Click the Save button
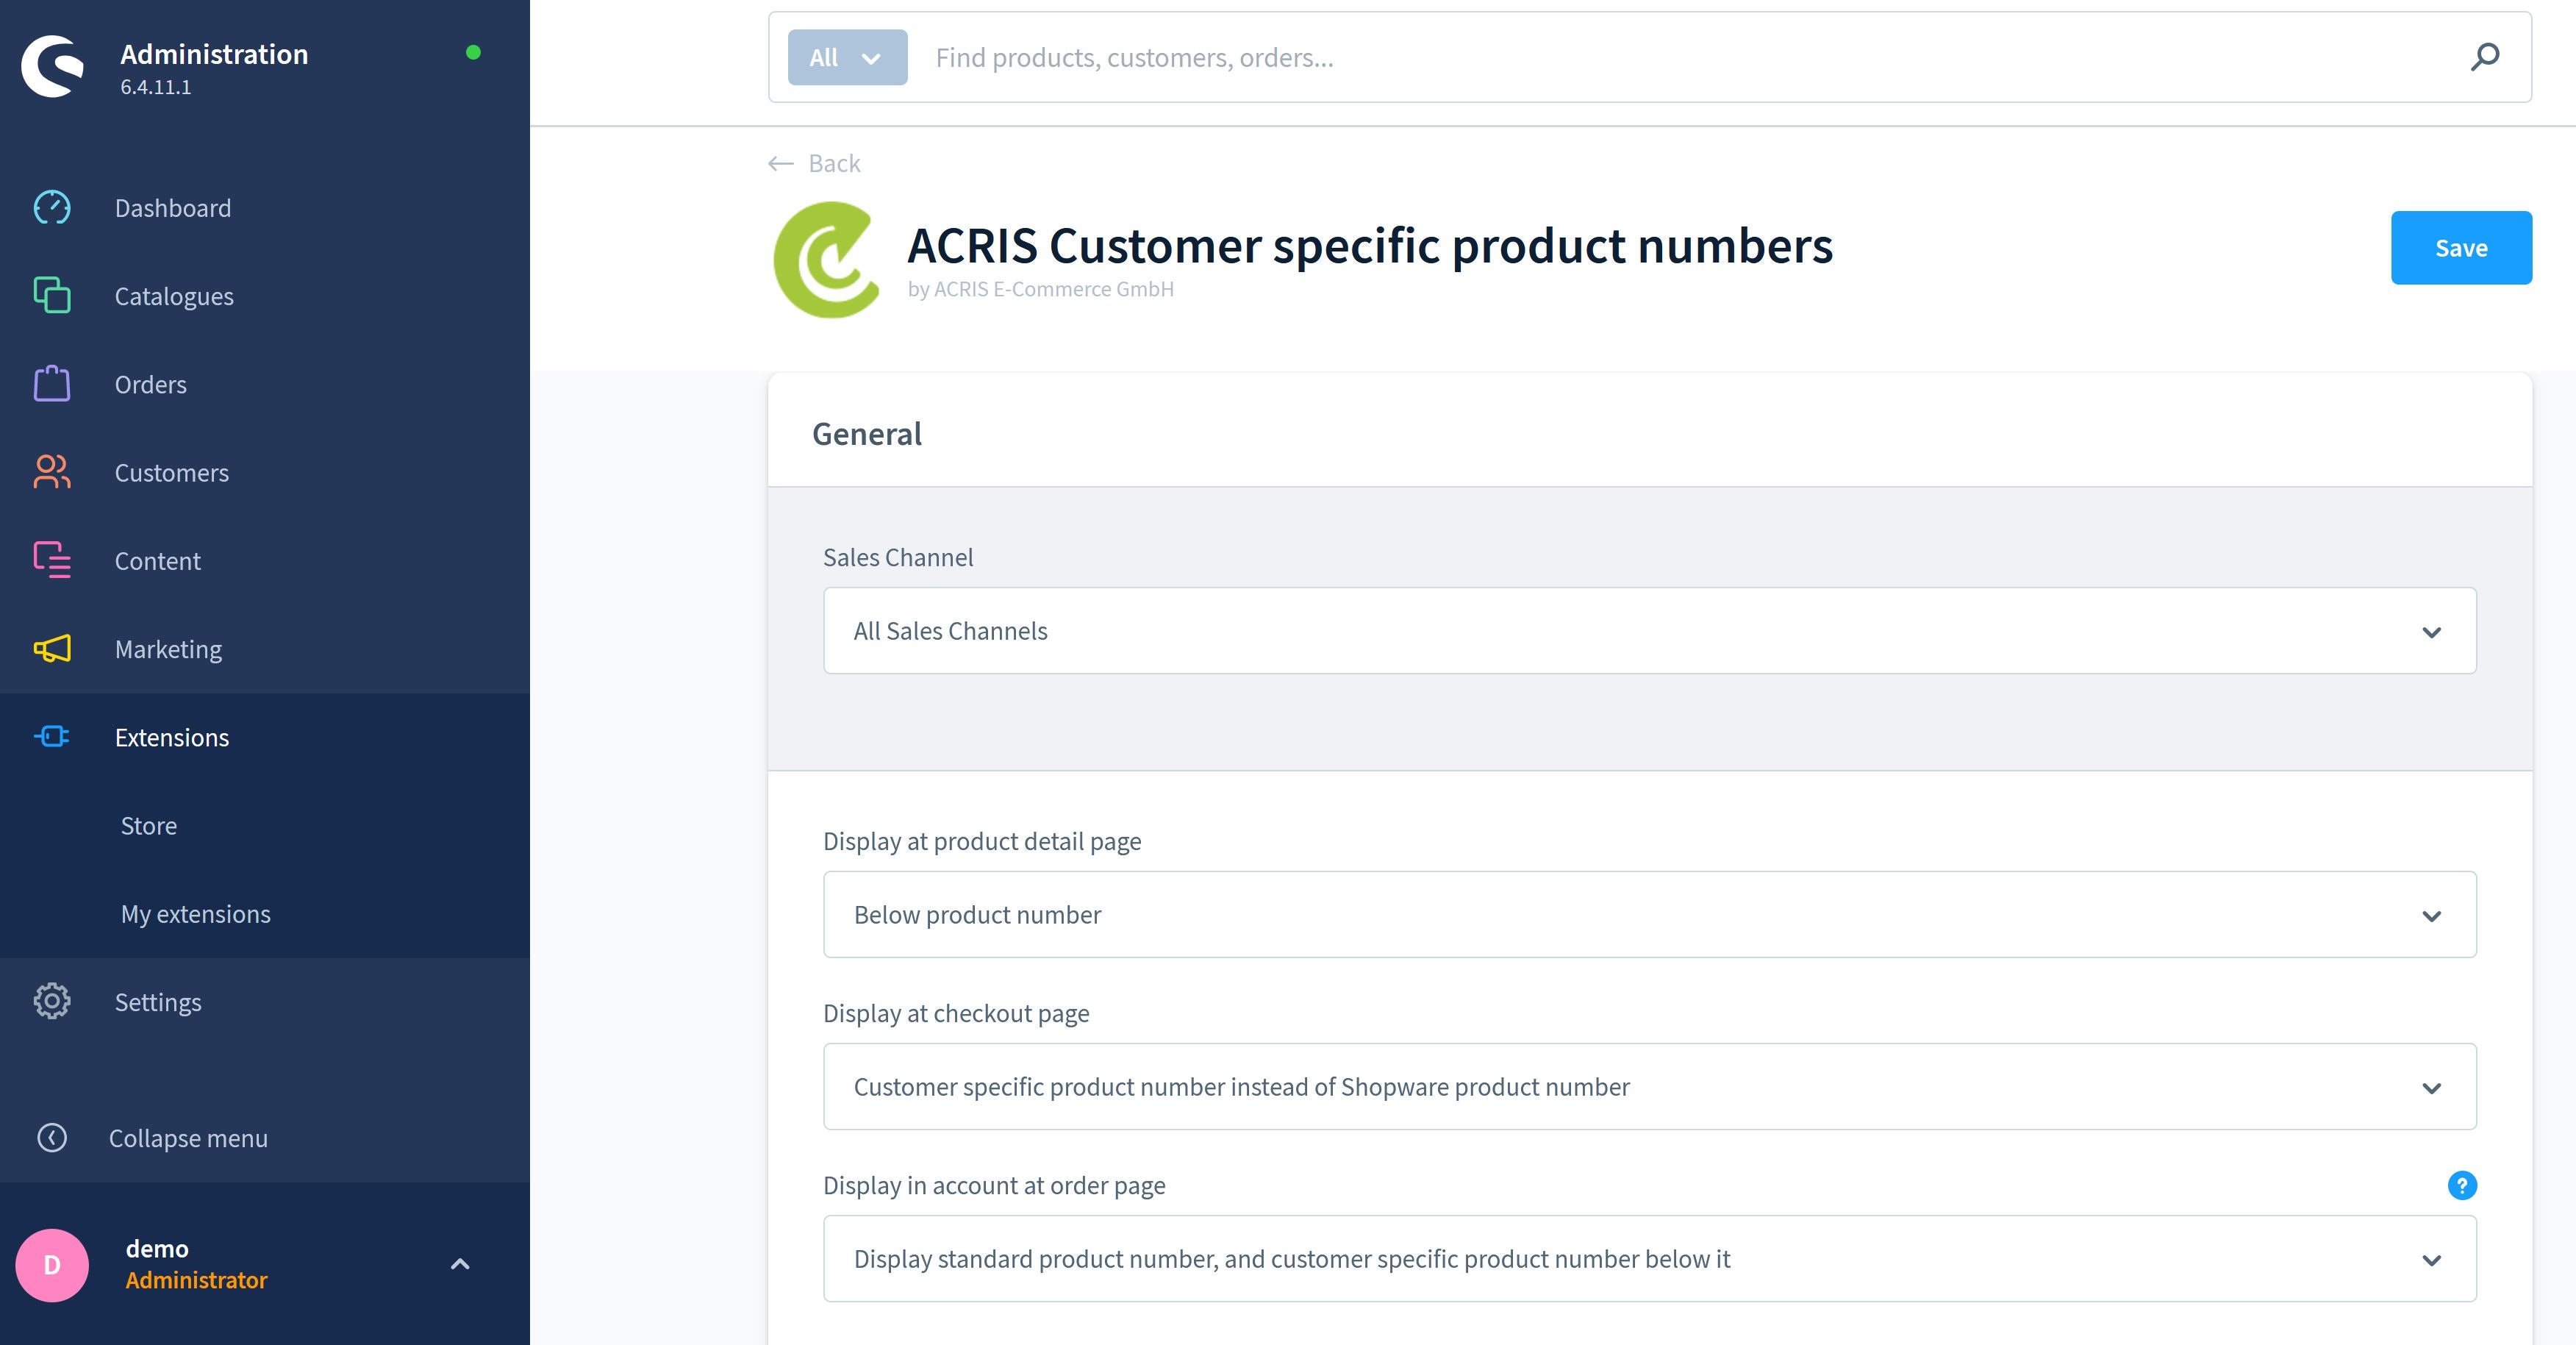Viewport: 2576px width, 1345px height. pos(2461,248)
